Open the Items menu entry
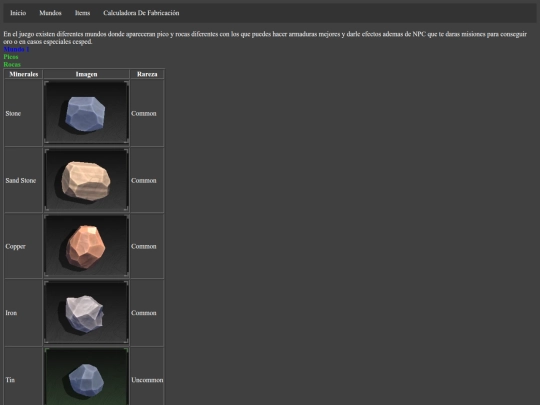The width and height of the screenshot is (540, 405). tap(83, 13)
